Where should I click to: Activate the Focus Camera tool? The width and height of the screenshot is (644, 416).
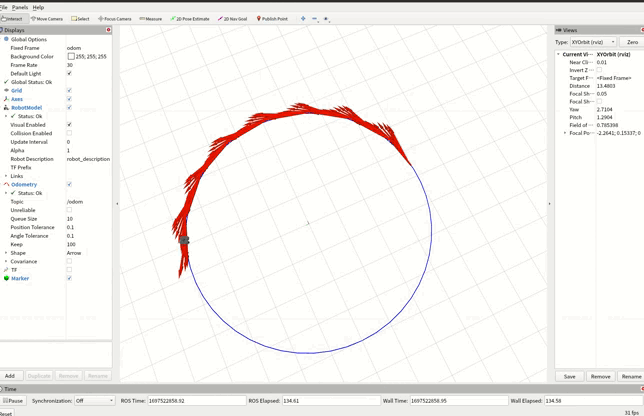[x=114, y=18]
